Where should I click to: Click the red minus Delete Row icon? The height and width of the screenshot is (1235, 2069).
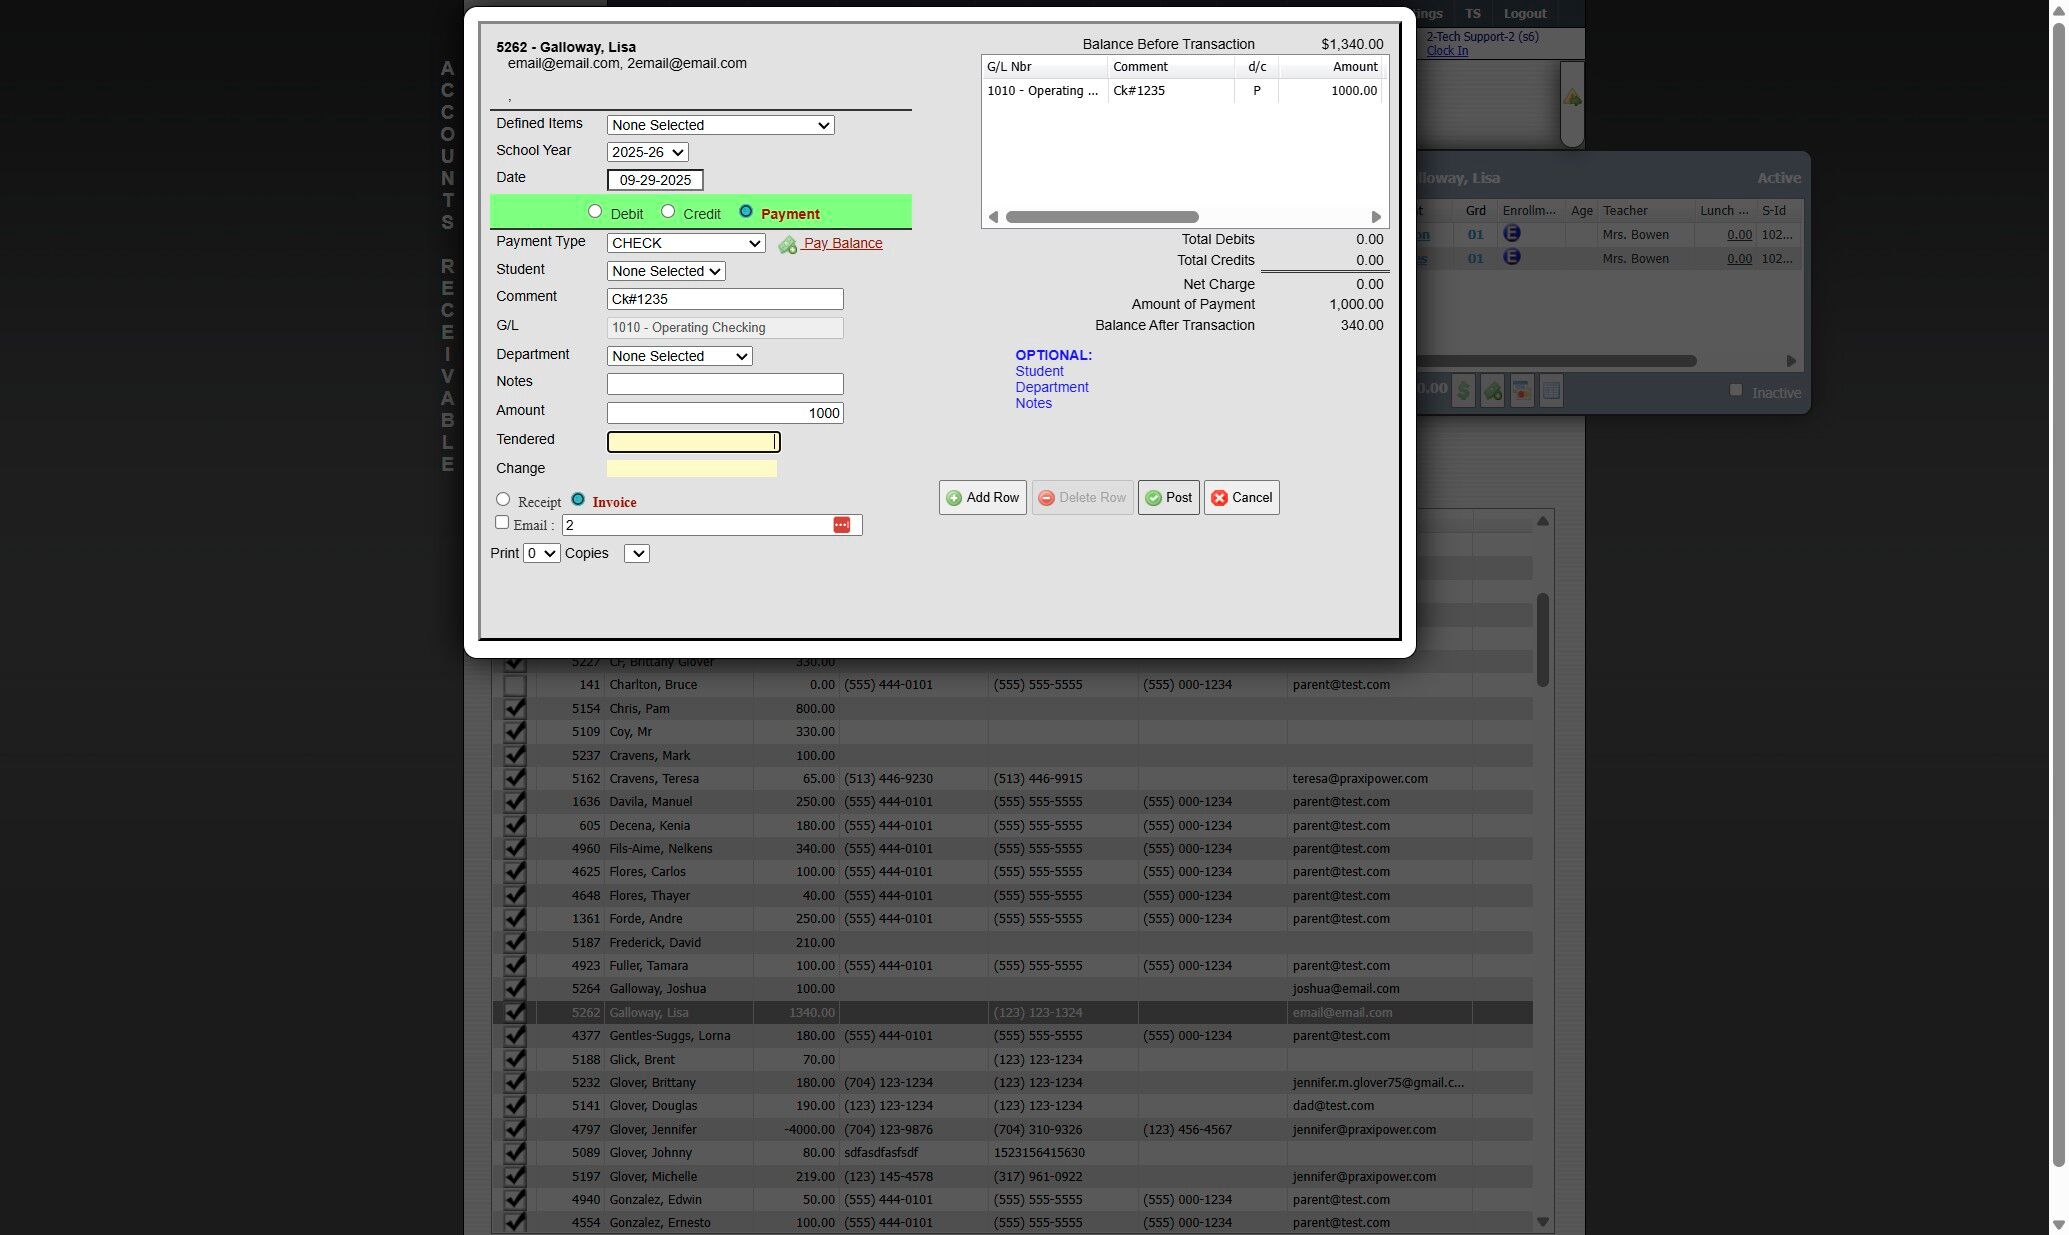(1046, 498)
